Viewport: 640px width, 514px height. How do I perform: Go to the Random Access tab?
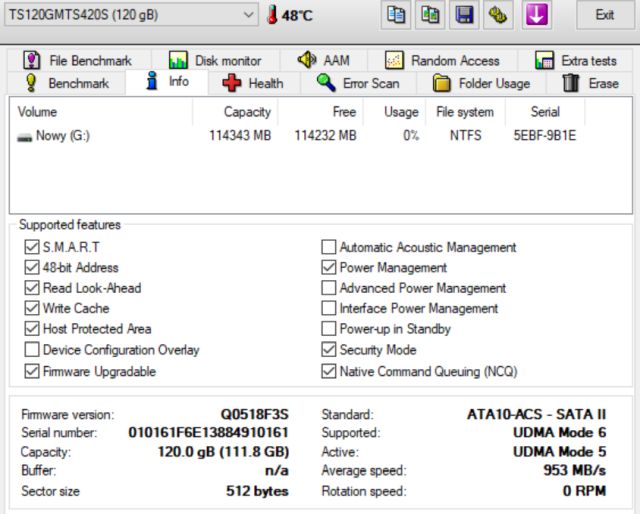pos(442,61)
